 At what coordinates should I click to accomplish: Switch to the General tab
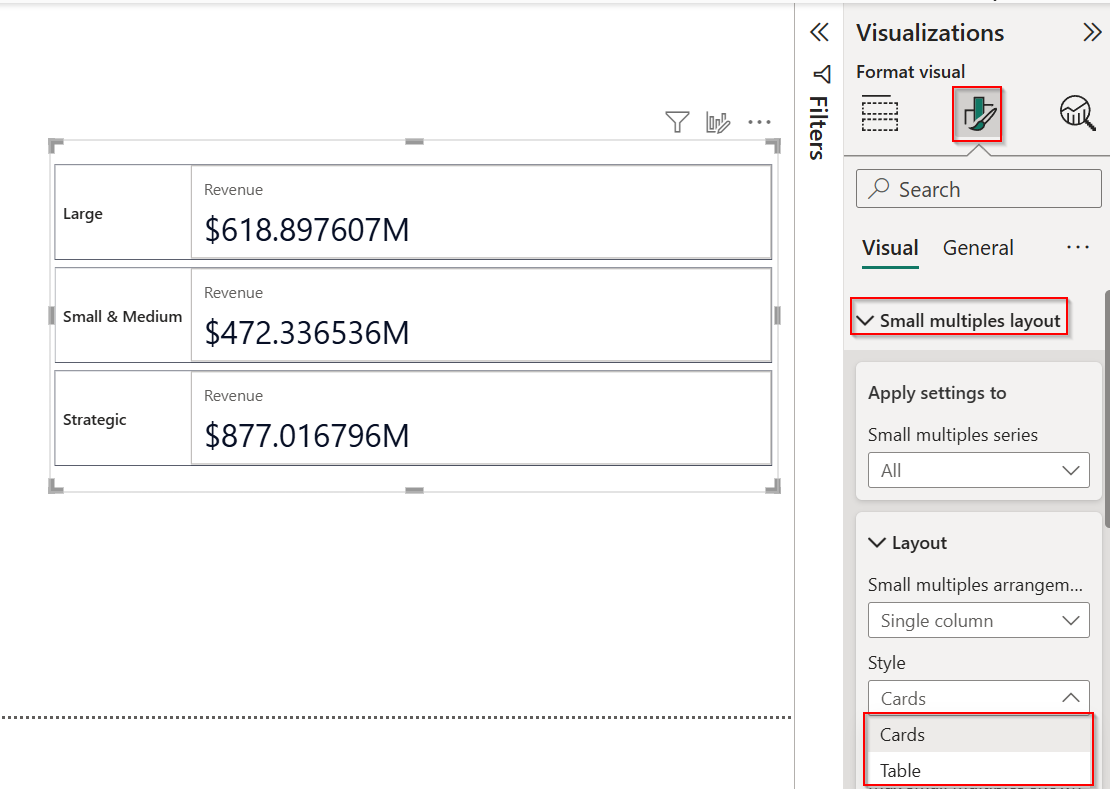coord(978,248)
